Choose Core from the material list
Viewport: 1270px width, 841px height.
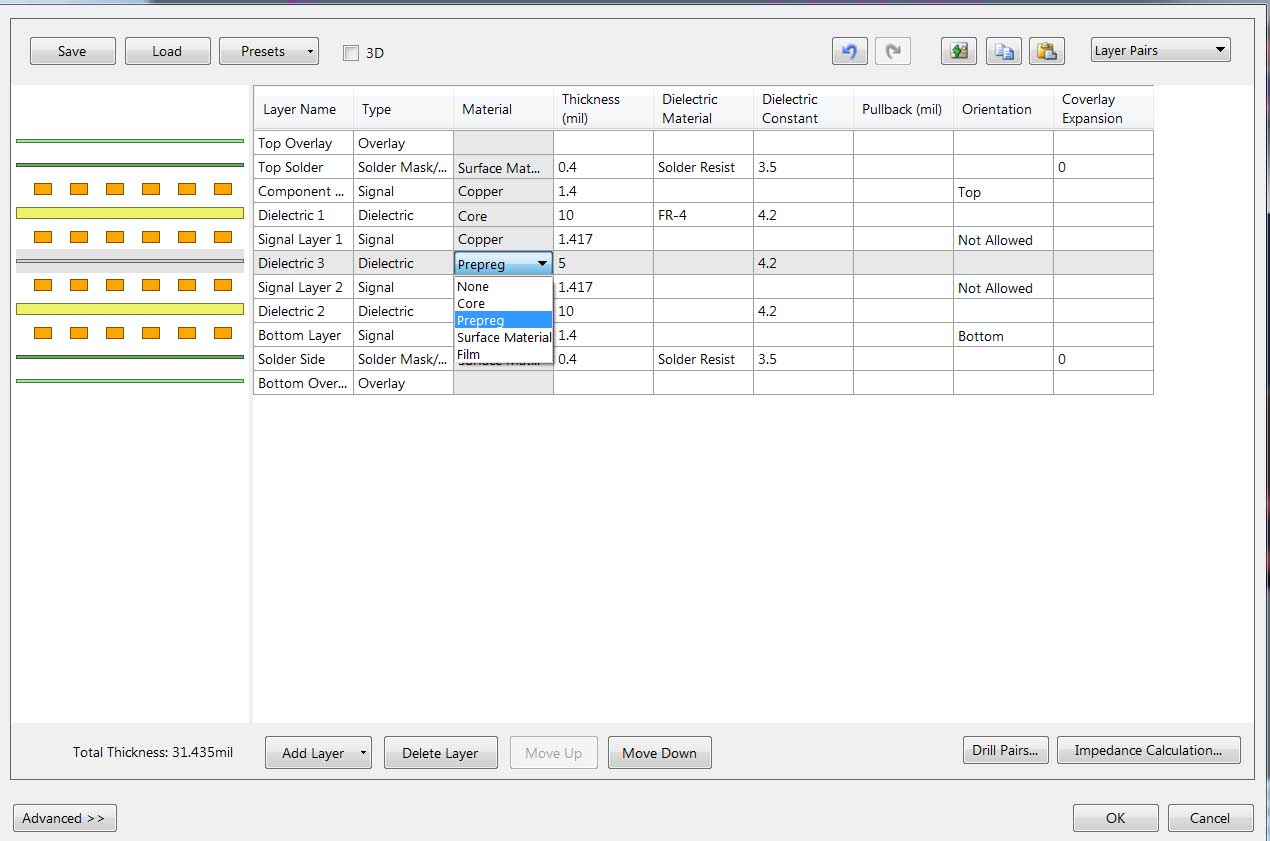point(471,303)
